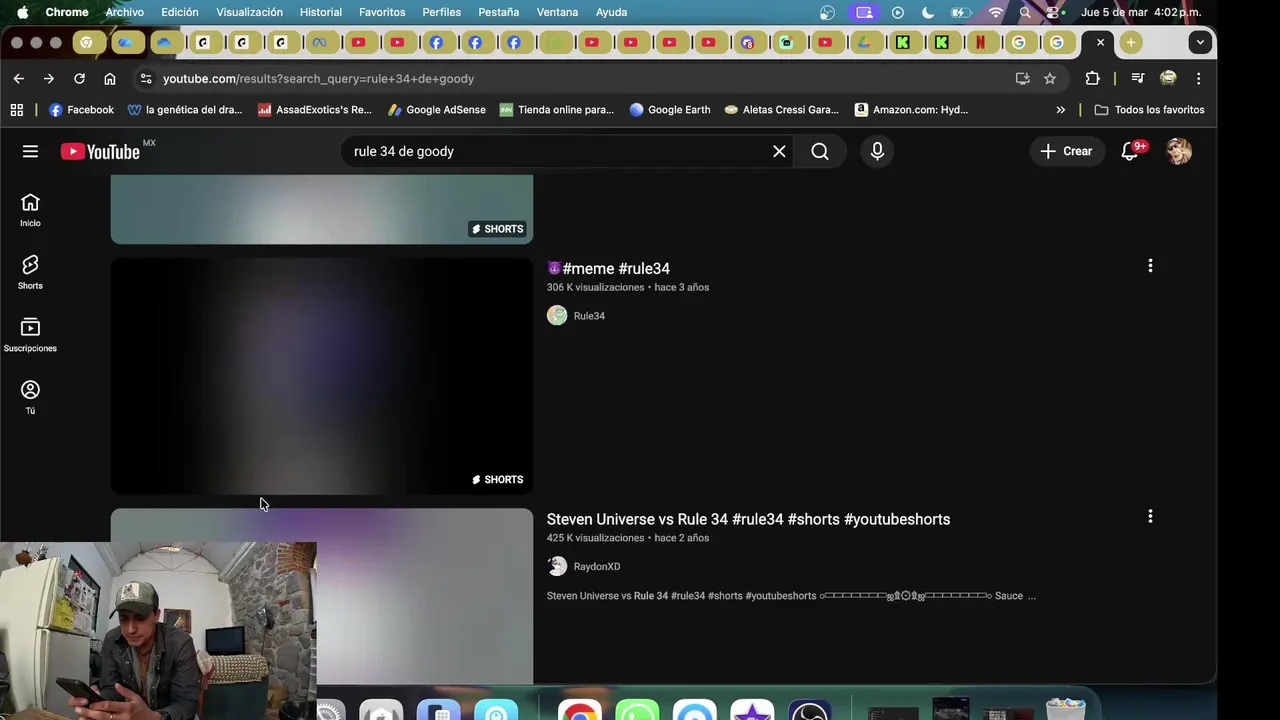Open media controls icon in Chrome toolbar

pos(1137,78)
